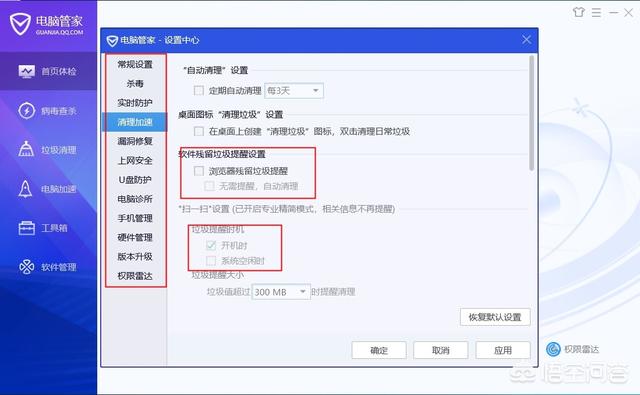Open the 每3天 frequency dropdown
640x395 pixels.
pos(294,91)
